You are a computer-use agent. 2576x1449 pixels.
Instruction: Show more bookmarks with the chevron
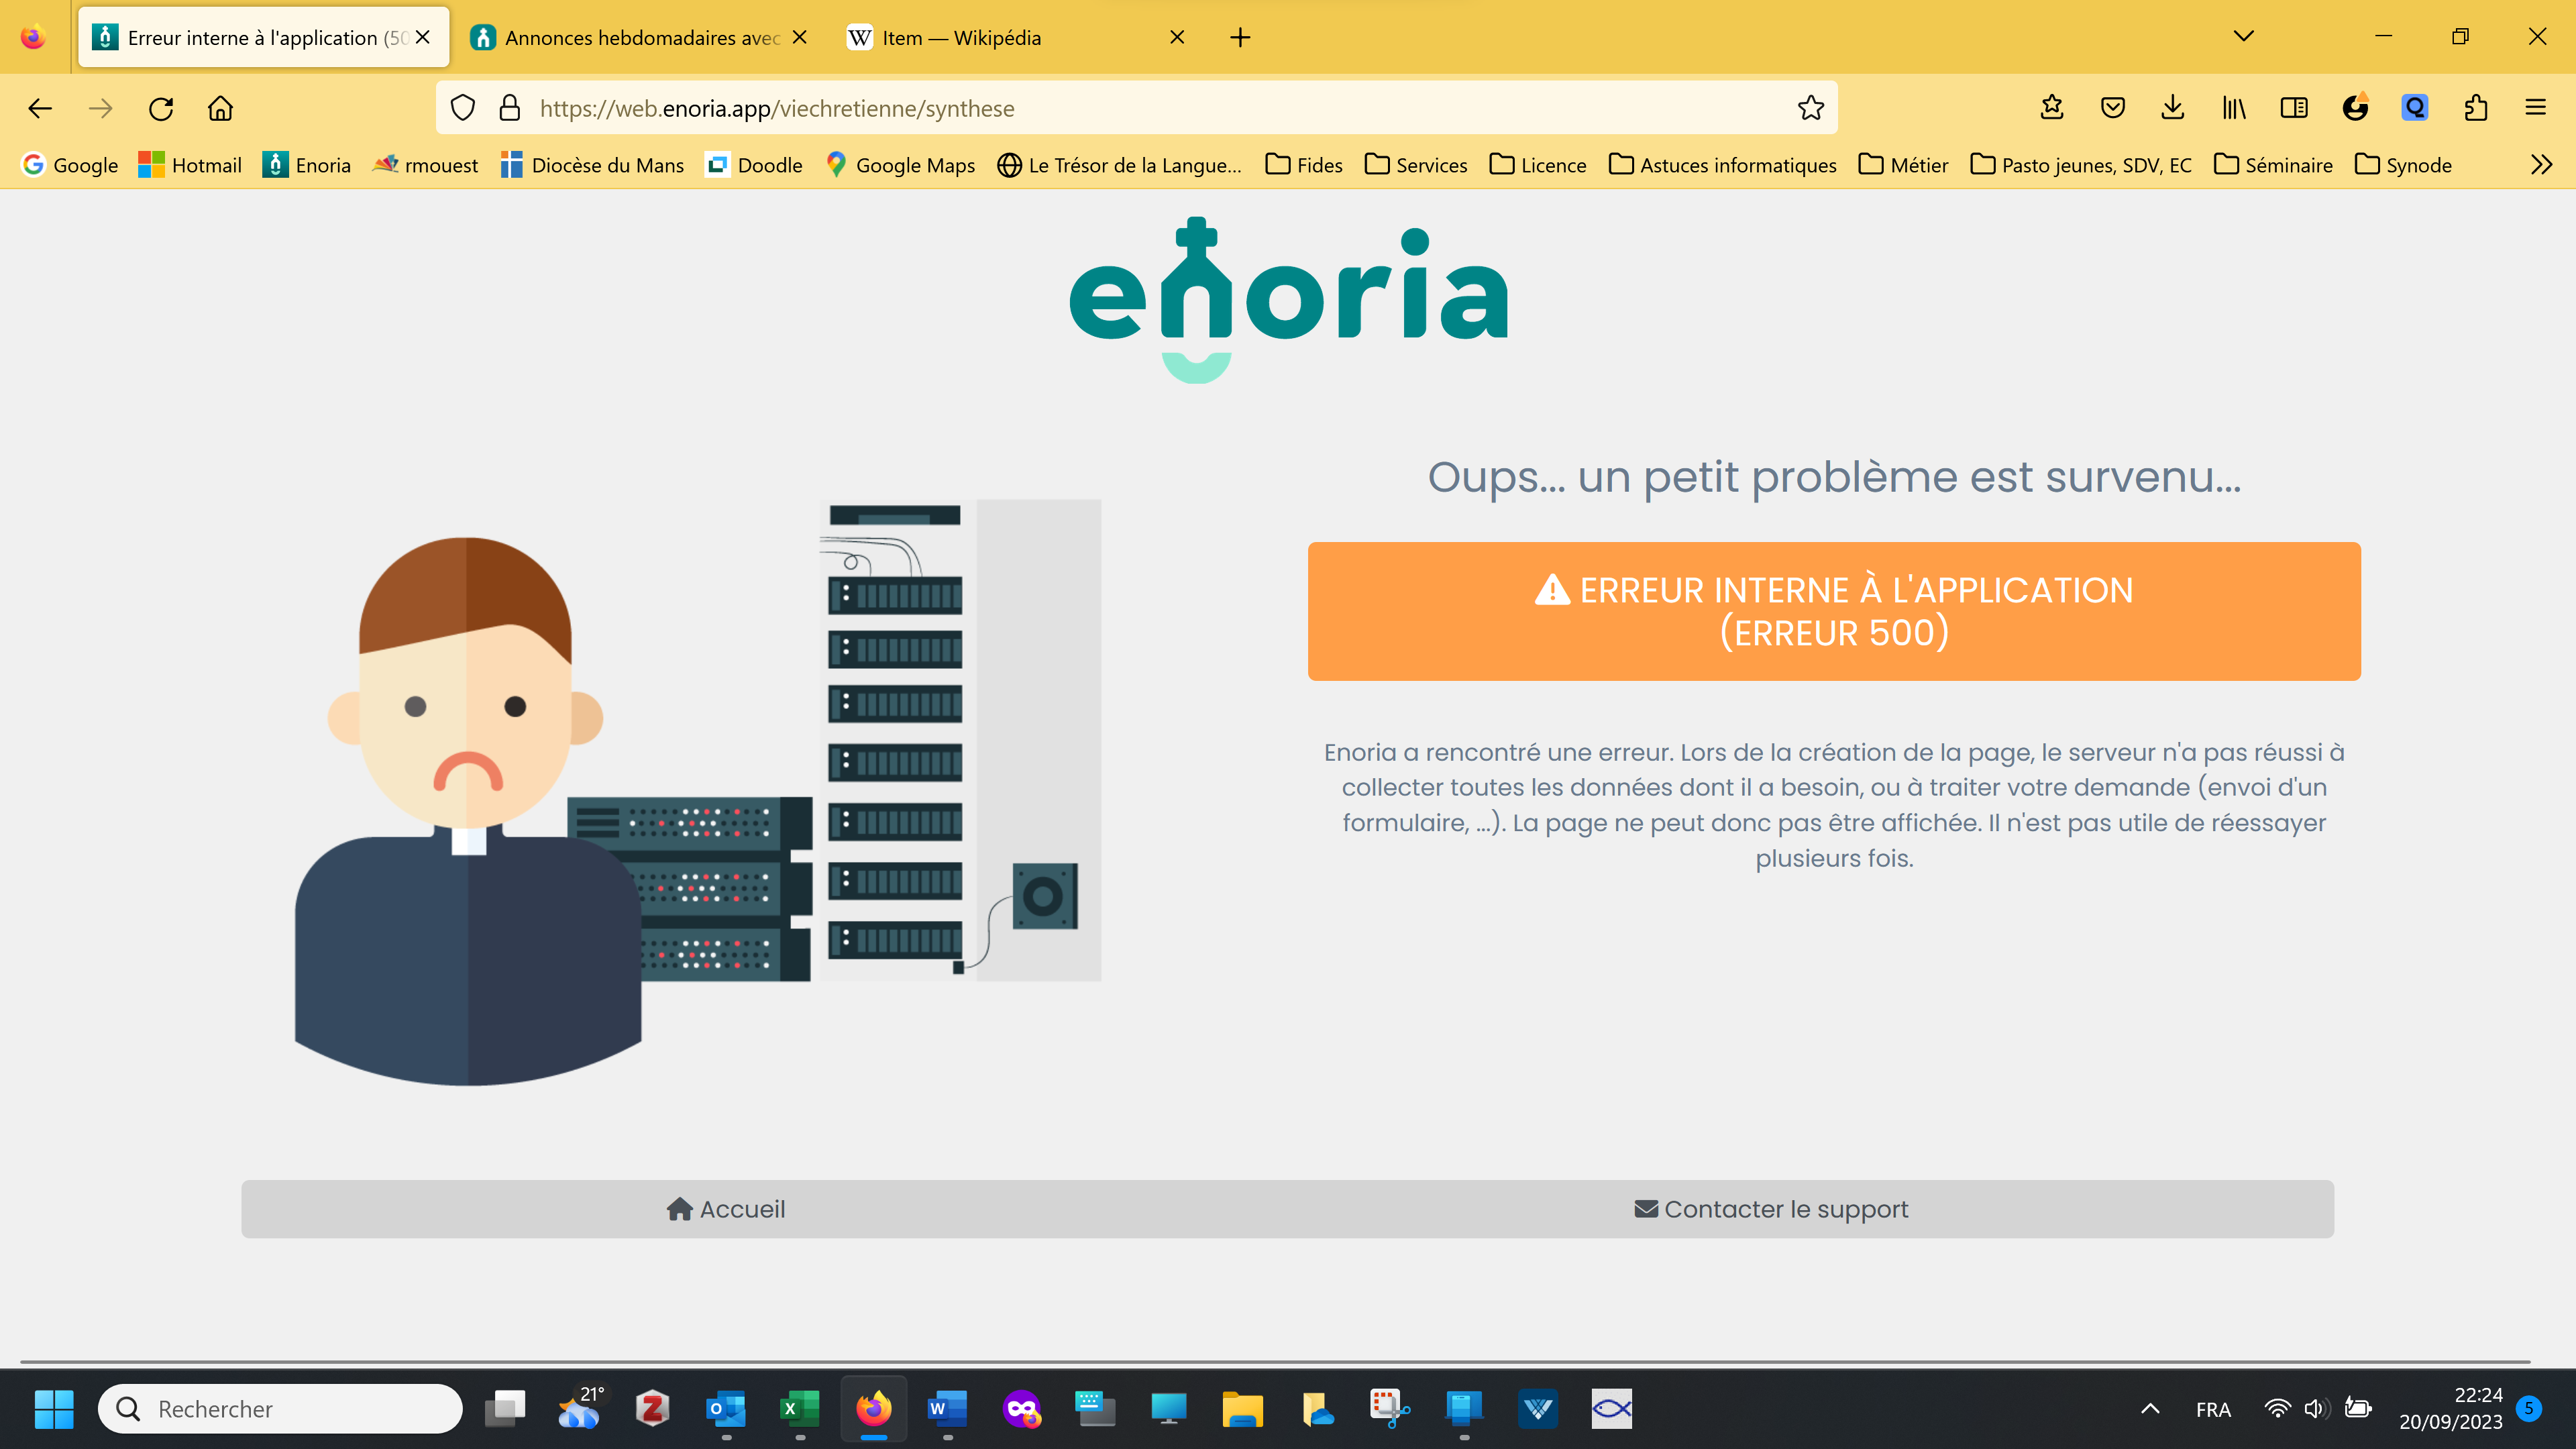(2541, 165)
